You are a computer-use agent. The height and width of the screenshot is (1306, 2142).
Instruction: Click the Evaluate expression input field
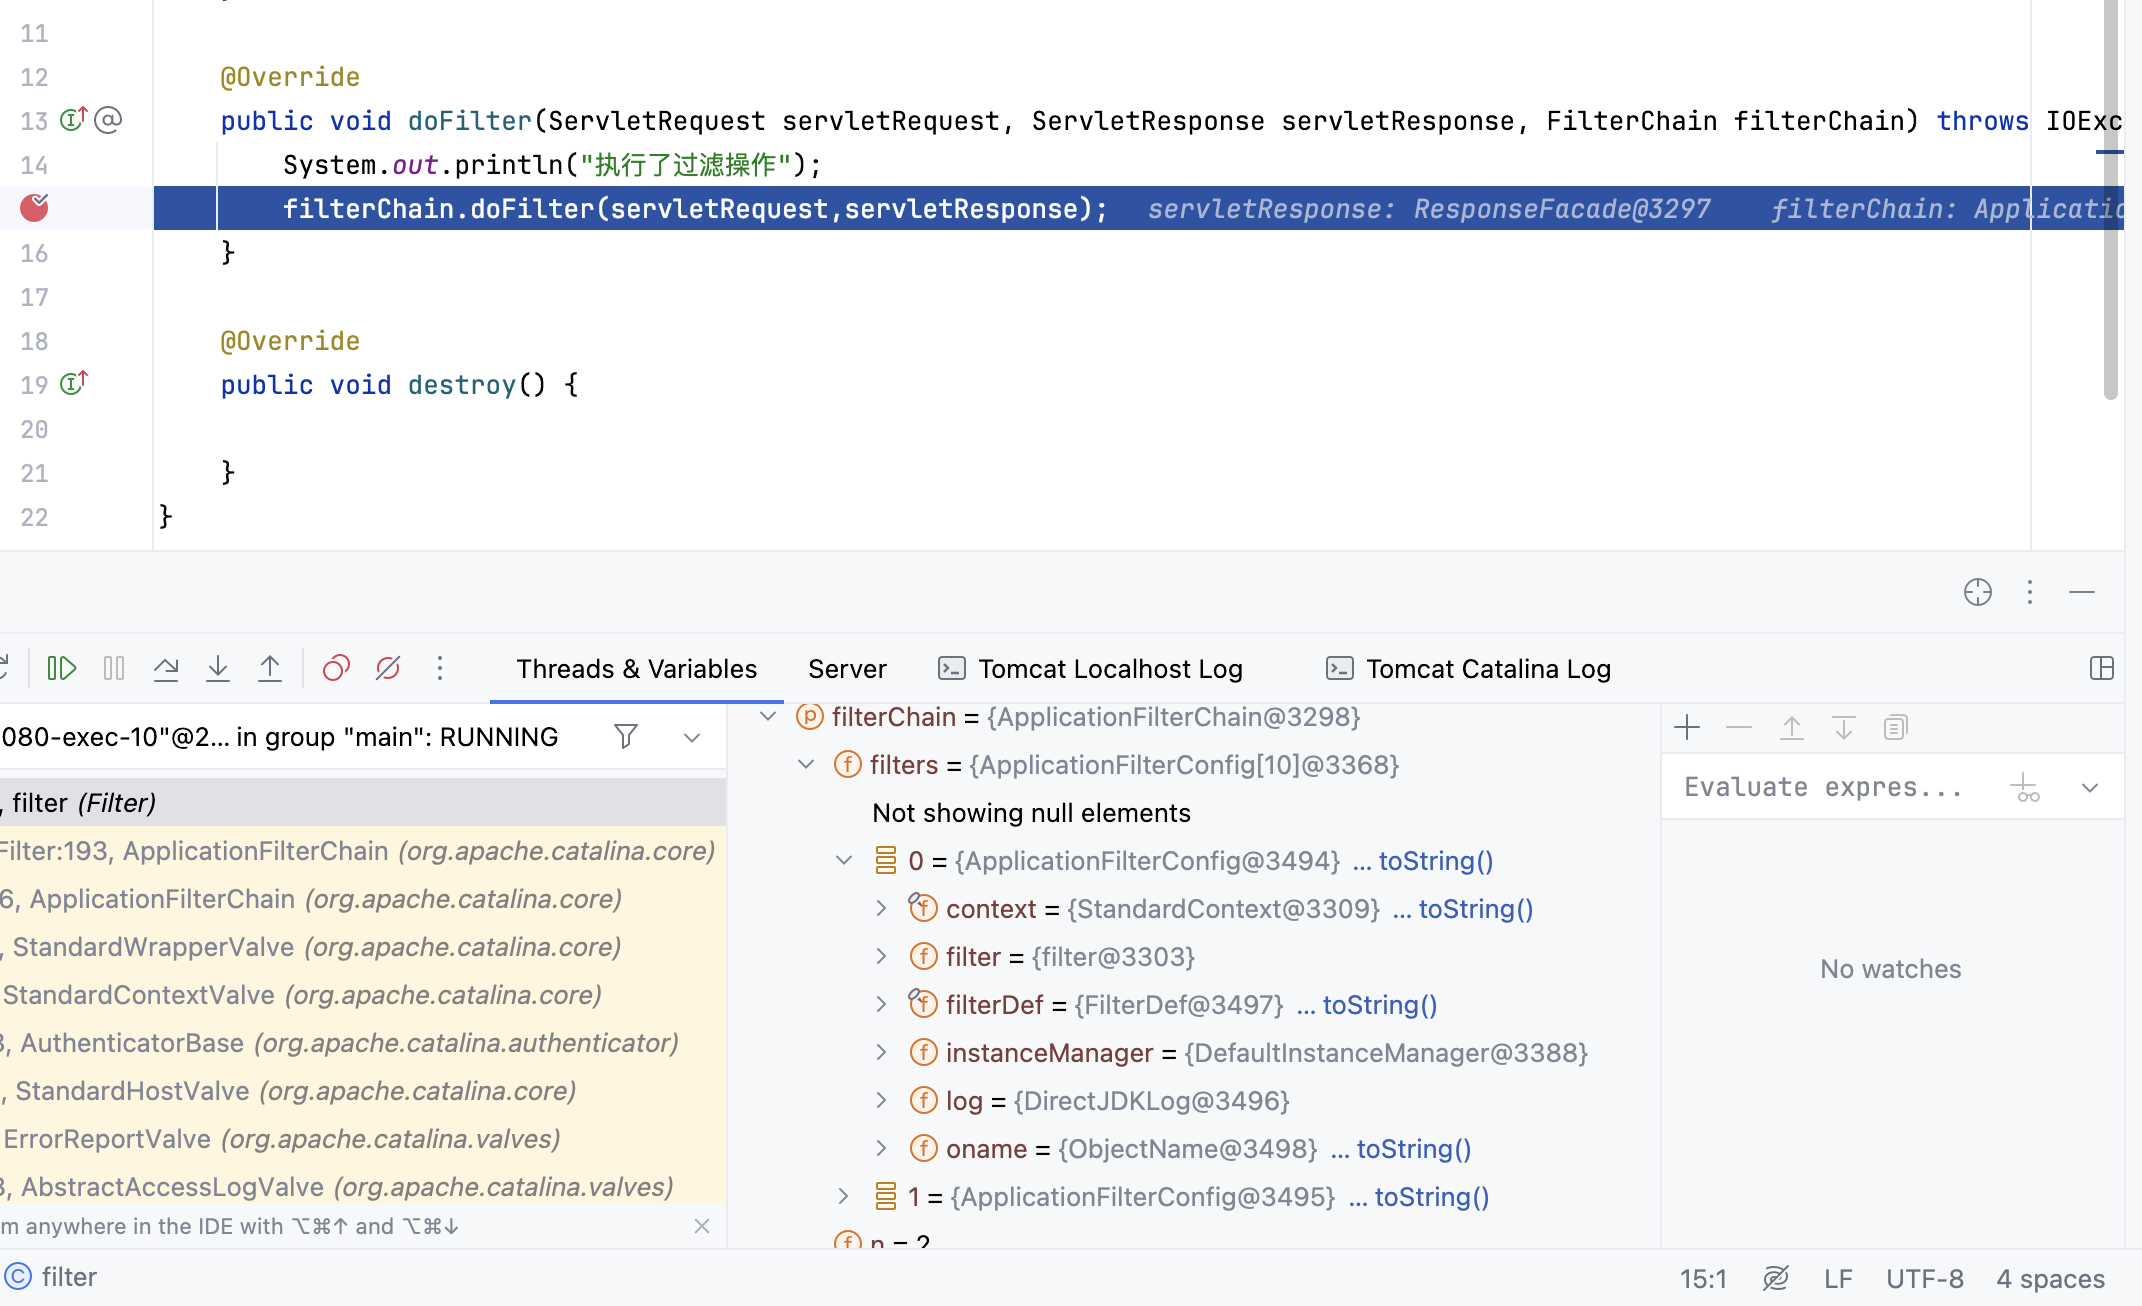pos(1822,787)
